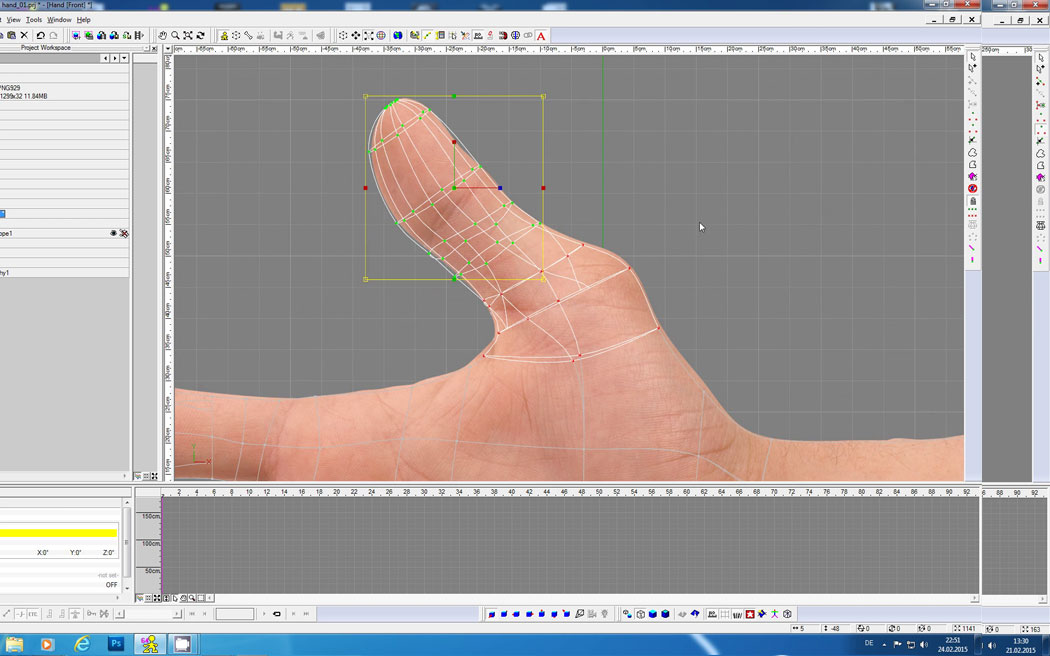The width and height of the screenshot is (1050, 656).
Task: Click the lock icon in right toolbar
Action: [x=972, y=201]
